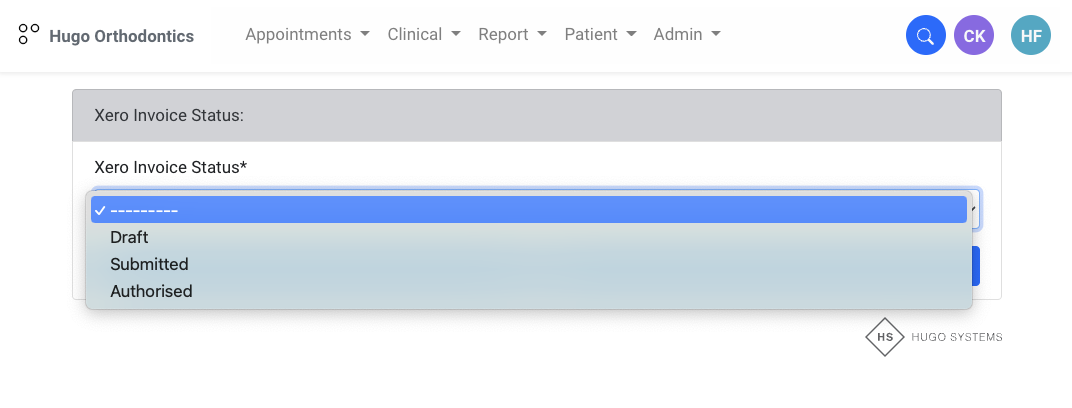The height and width of the screenshot is (408, 1072).
Task: Choose the Submitted invoice status option
Action: point(149,264)
